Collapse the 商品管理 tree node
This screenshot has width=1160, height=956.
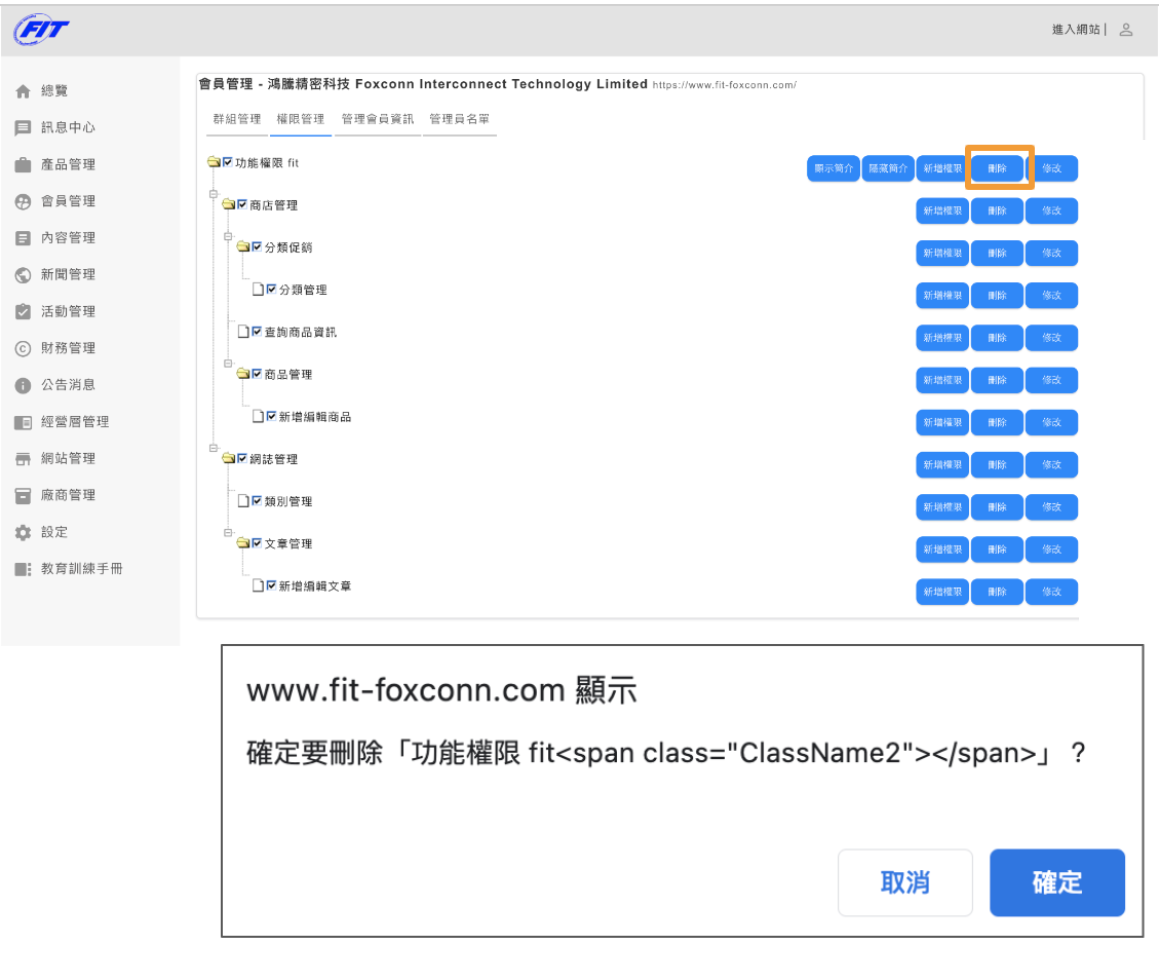pos(228,363)
